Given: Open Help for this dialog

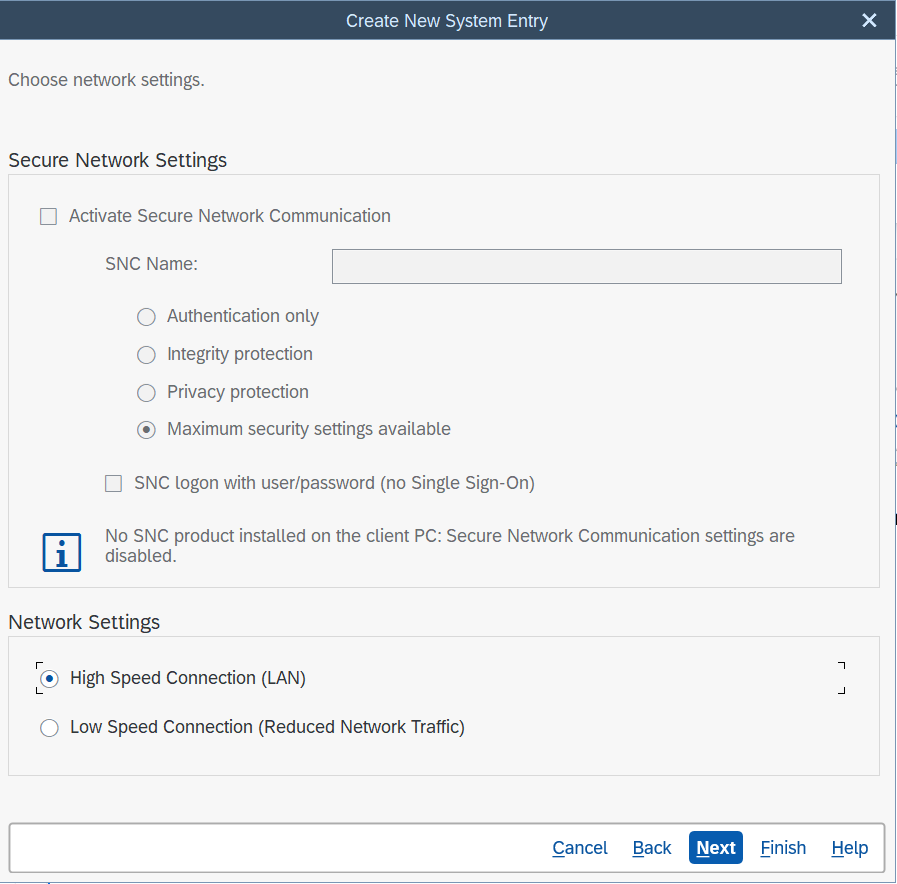Looking at the screenshot, I should pyautogui.click(x=849, y=848).
